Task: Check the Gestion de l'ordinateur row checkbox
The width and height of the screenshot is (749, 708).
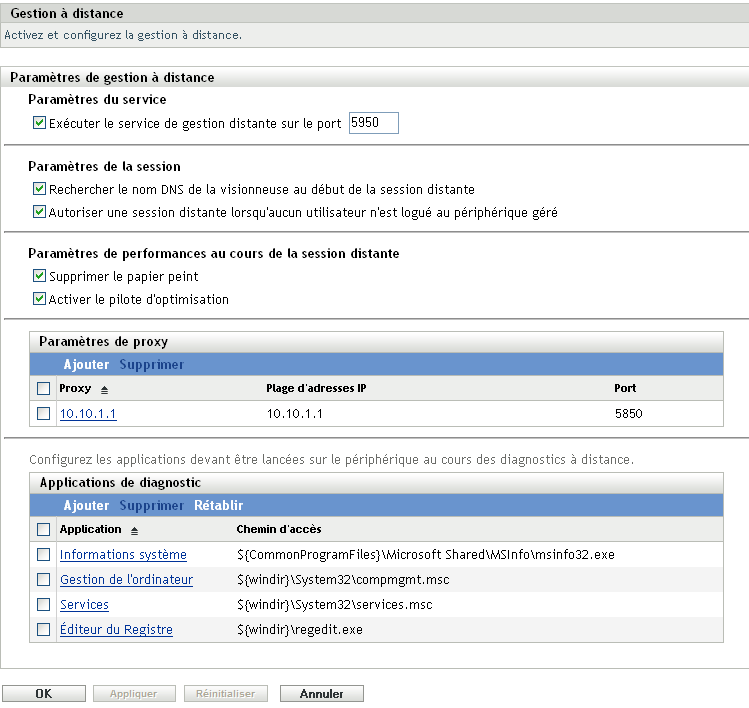Action: [x=43, y=579]
